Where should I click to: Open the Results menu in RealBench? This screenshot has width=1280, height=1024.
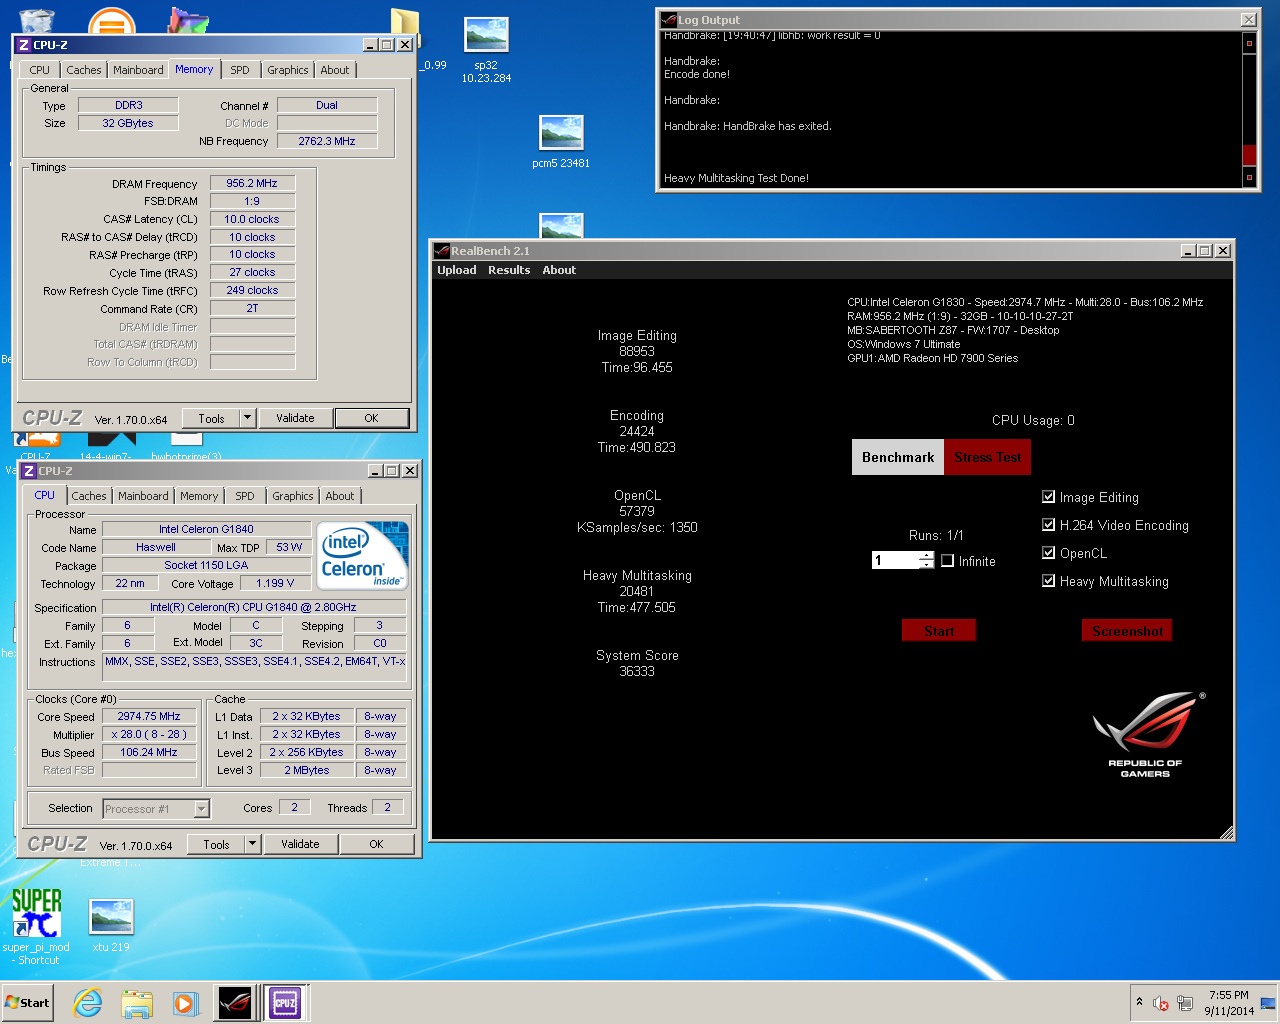(x=509, y=270)
